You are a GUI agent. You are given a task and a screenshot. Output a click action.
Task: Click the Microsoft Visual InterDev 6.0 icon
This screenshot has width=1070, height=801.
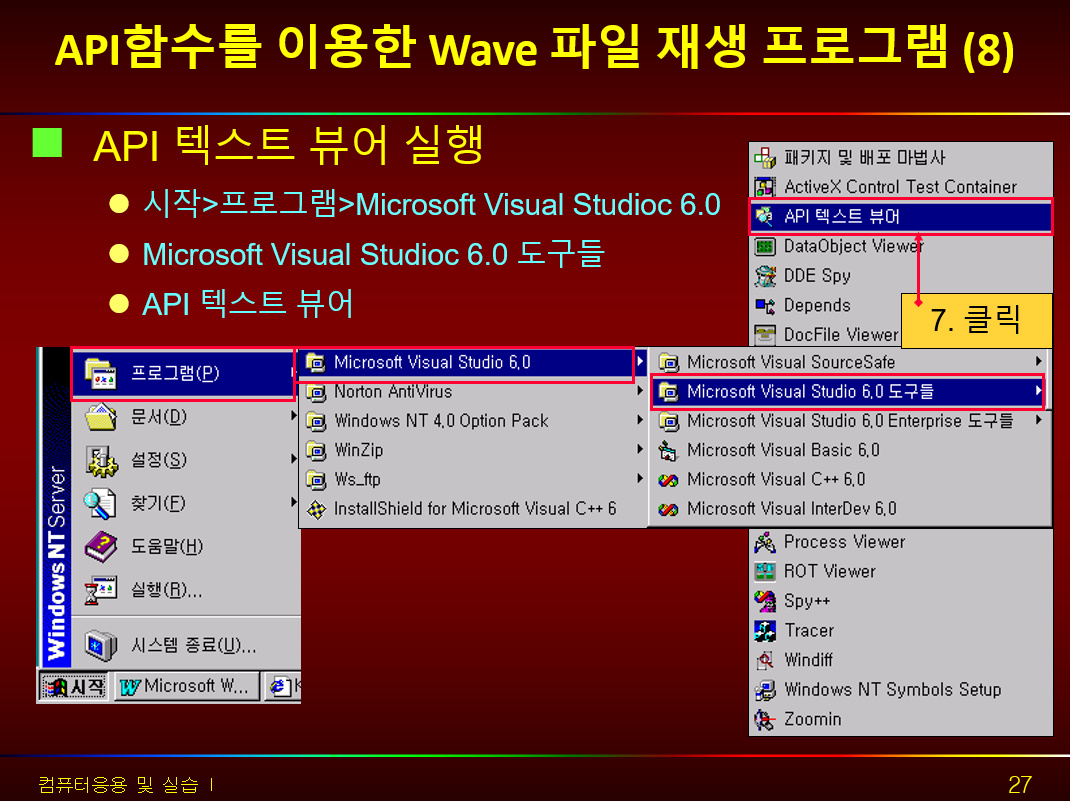[667, 509]
